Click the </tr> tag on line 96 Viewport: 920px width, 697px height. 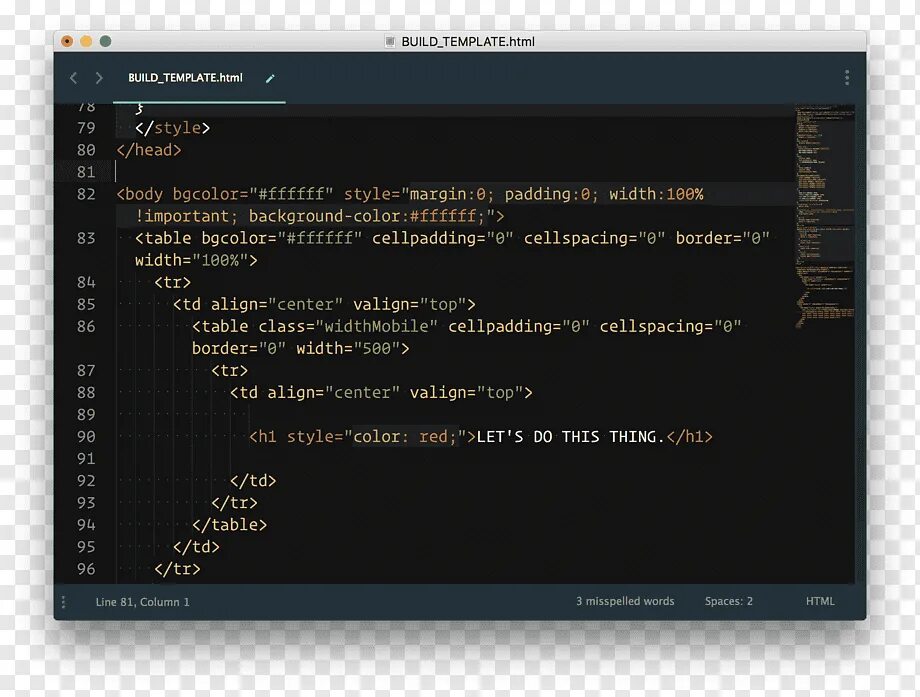177,569
